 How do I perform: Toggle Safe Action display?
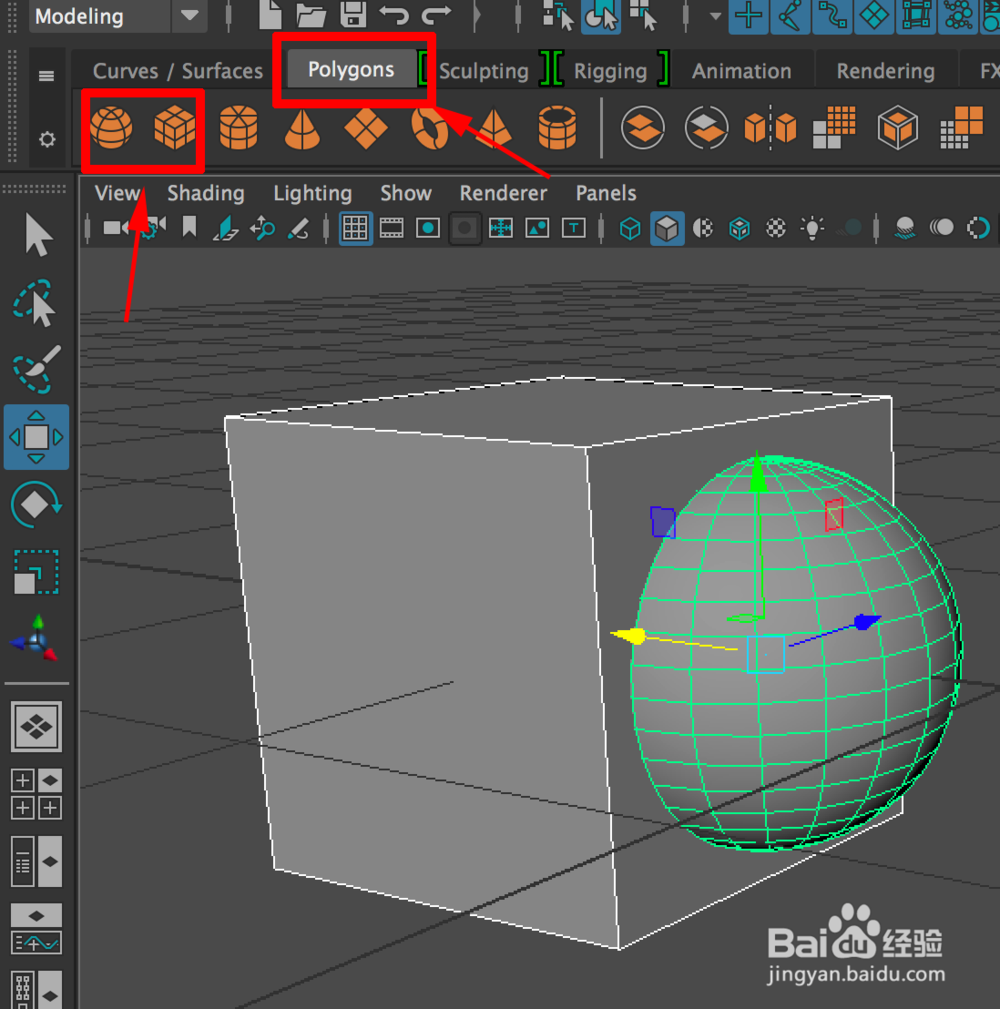(x=537, y=228)
